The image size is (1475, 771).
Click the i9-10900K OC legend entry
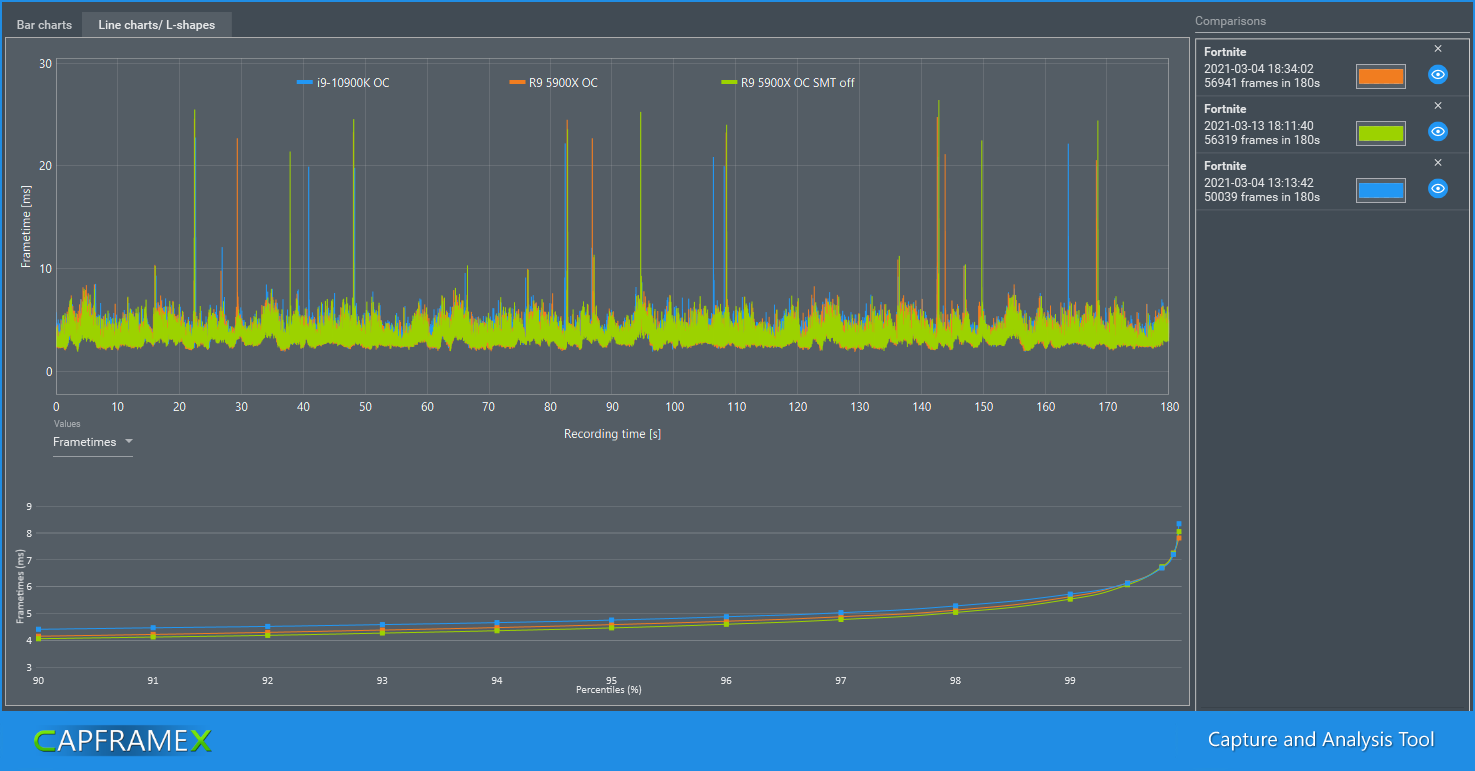(343, 83)
